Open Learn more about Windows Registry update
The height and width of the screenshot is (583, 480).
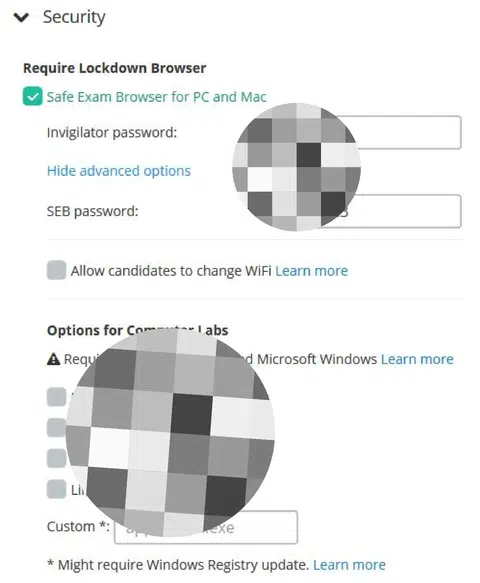(x=349, y=565)
